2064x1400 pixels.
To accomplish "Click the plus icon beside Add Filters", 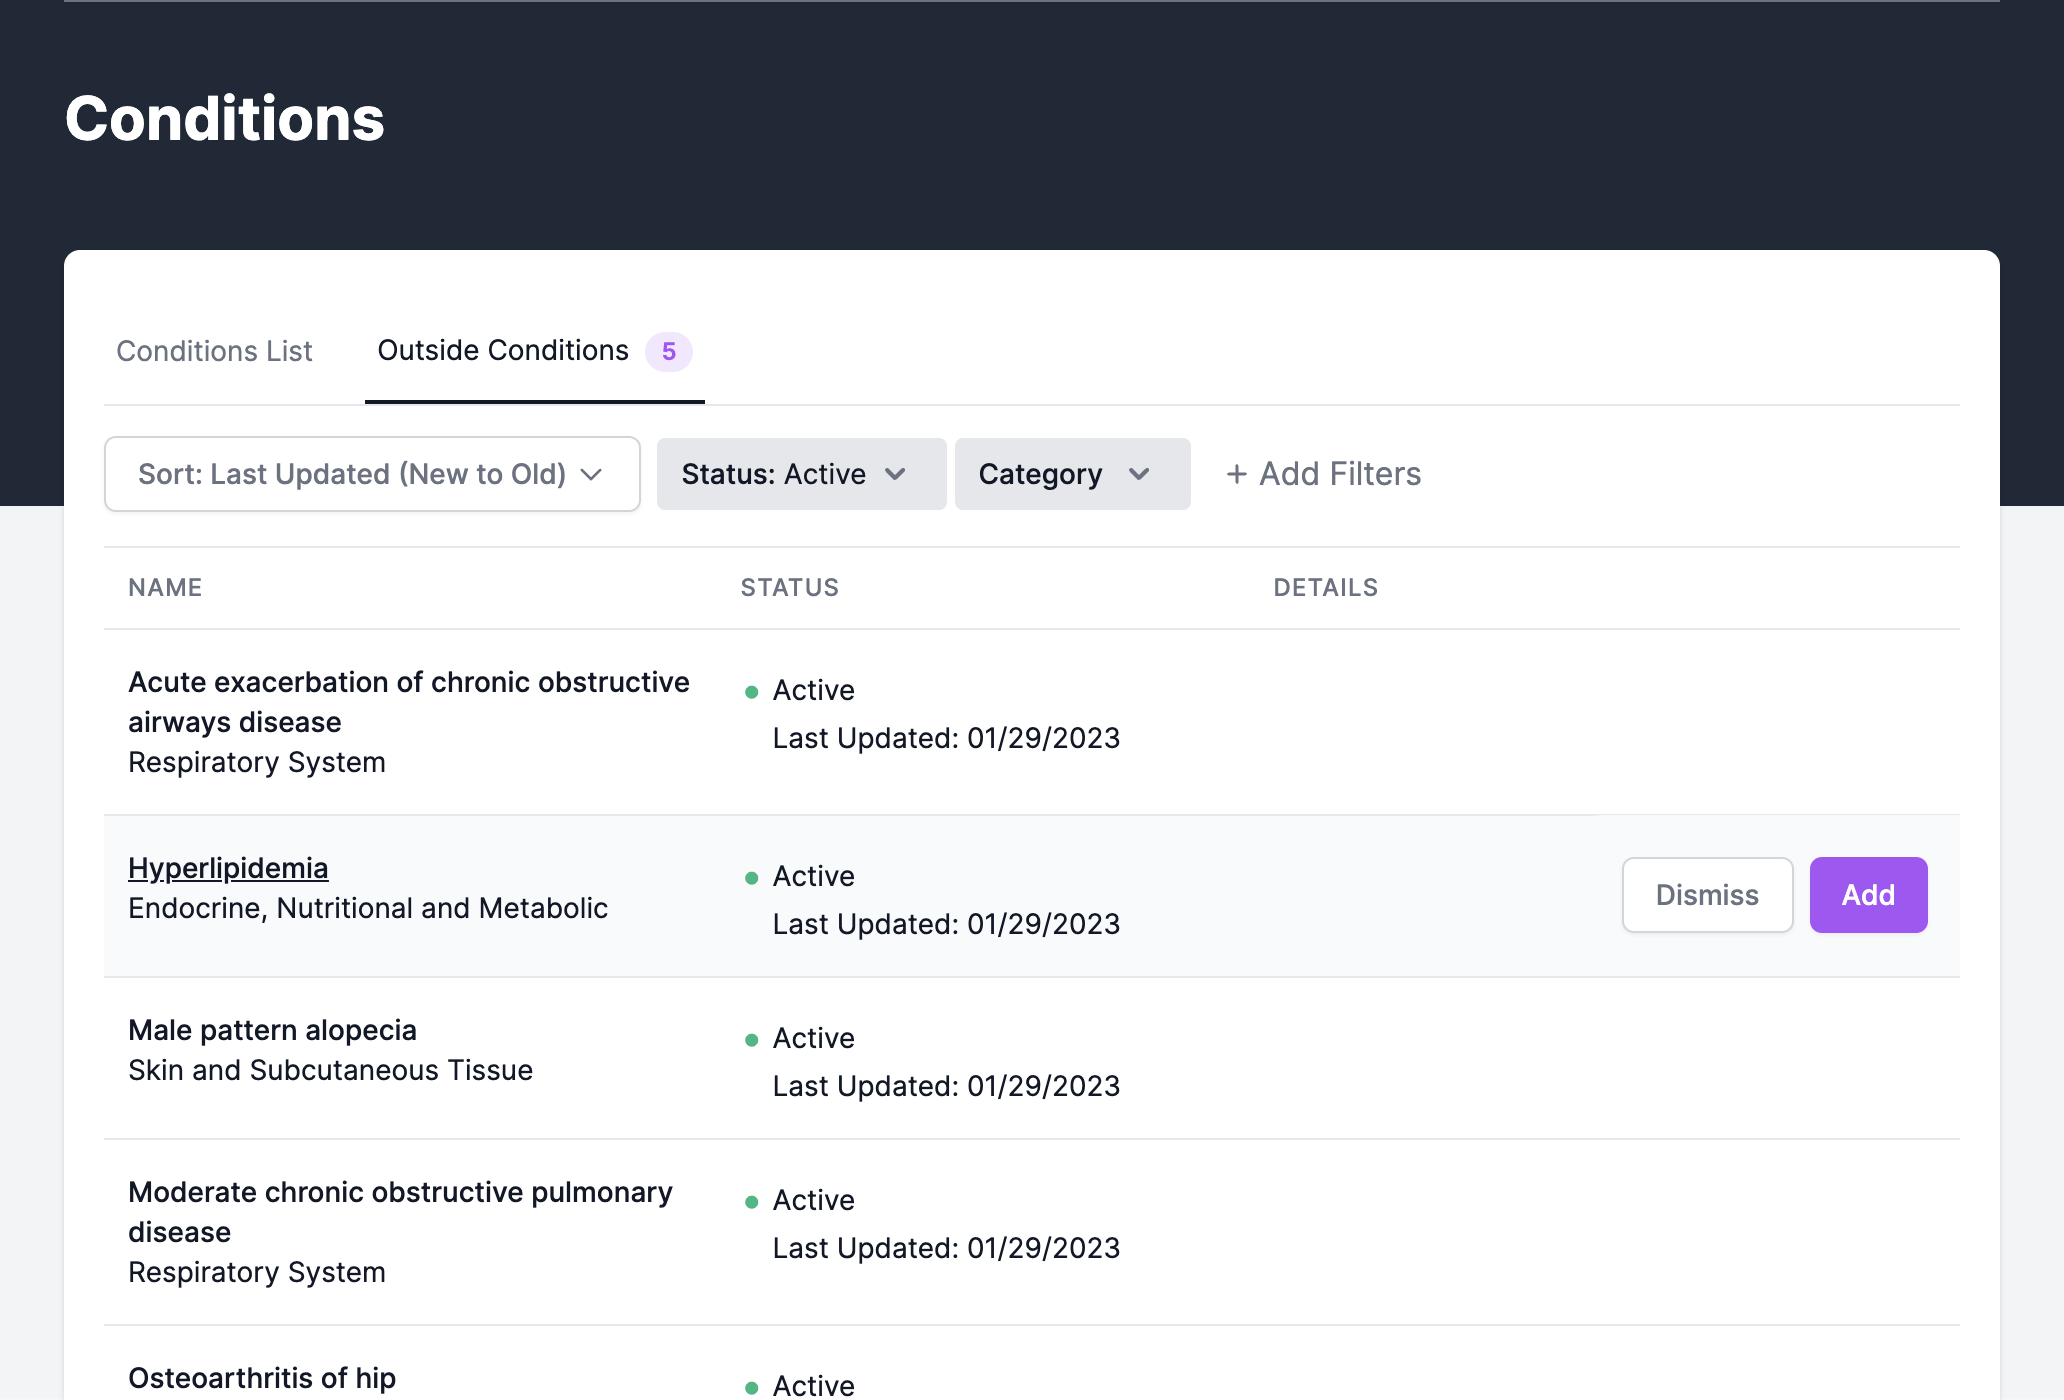I will pyautogui.click(x=1237, y=474).
